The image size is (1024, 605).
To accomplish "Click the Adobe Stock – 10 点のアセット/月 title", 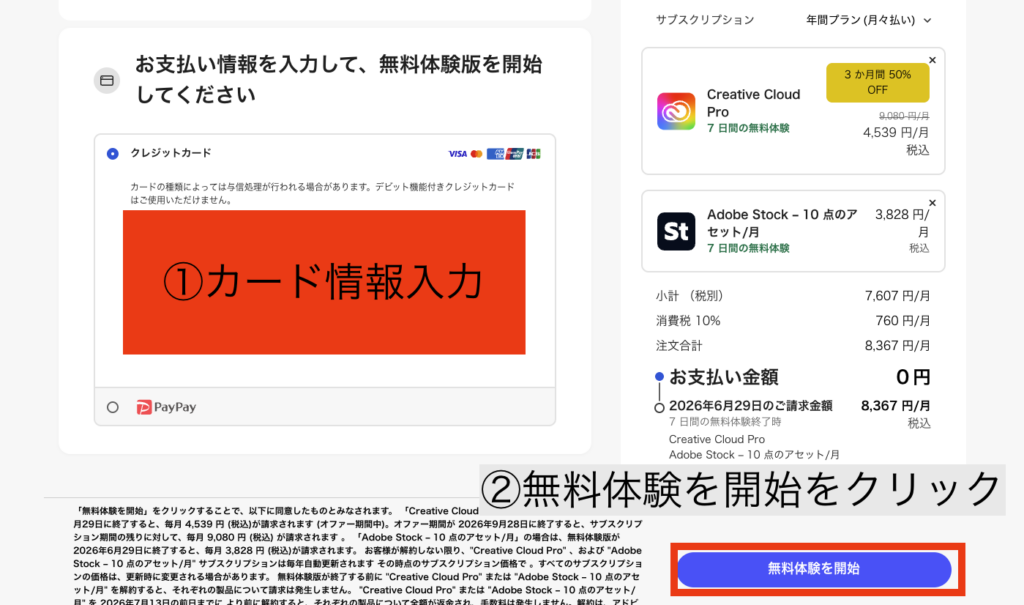I will (x=782, y=223).
